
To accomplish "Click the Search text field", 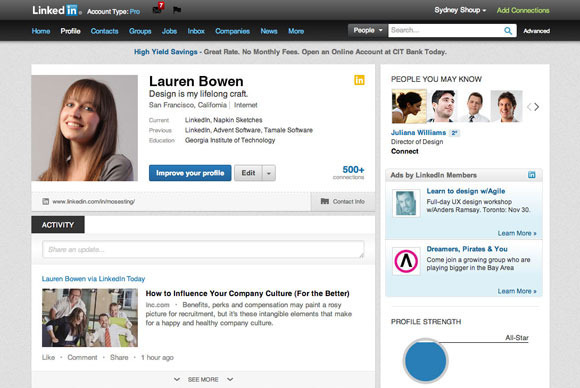I will click(446, 31).
